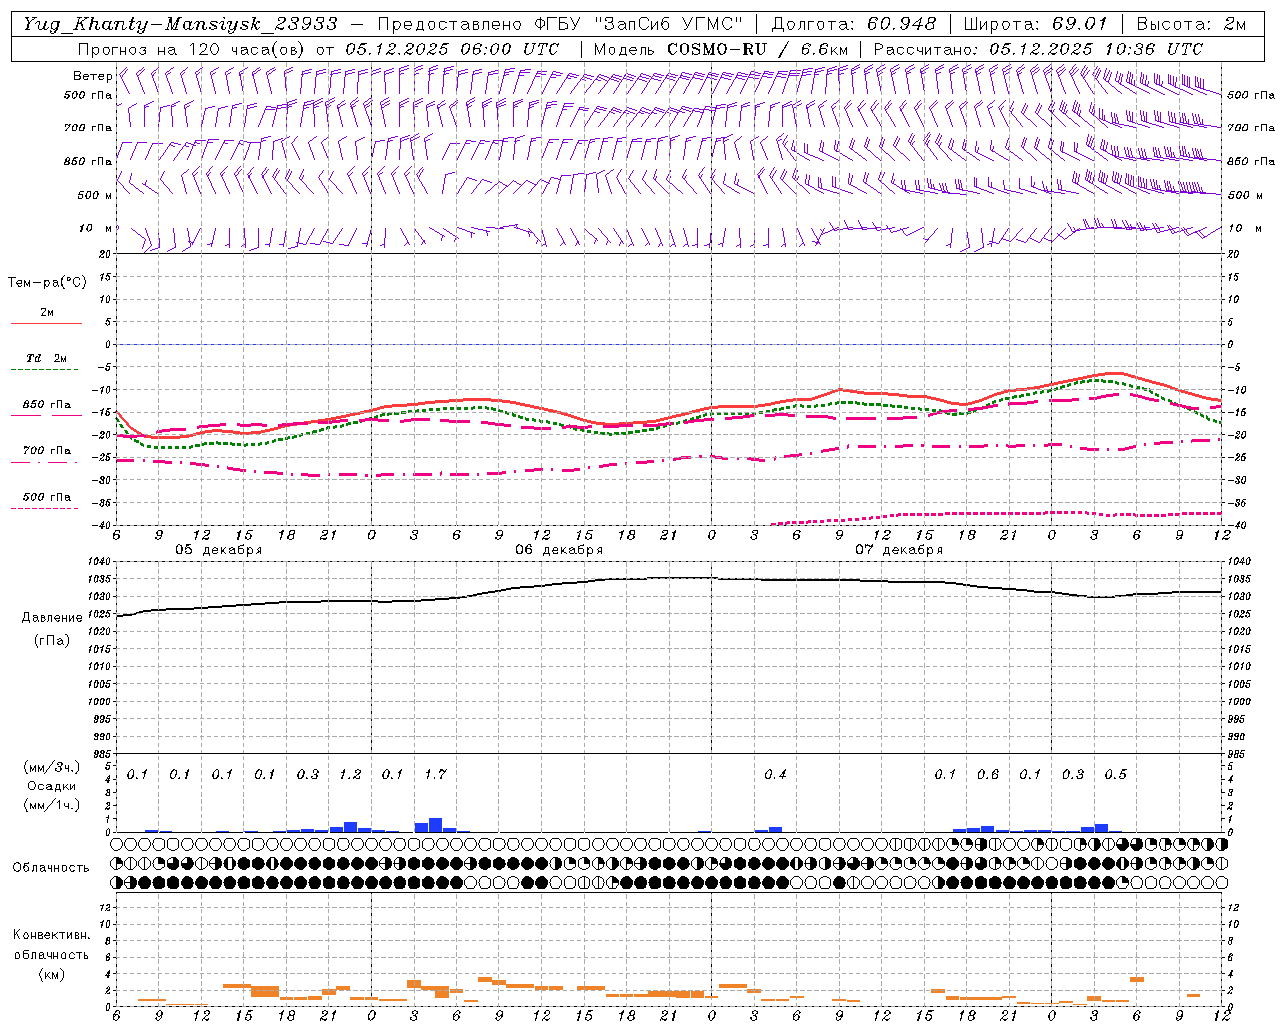The image size is (1280, 1024).
Task: Click the station title Yug_Khanty-Mansiysk_23933
Action: [180, 24]
